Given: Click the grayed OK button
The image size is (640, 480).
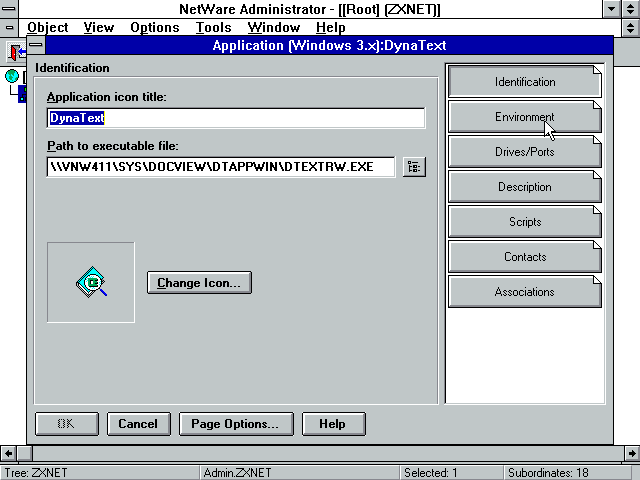Looking at the screenshot, I should pos(67,424).
